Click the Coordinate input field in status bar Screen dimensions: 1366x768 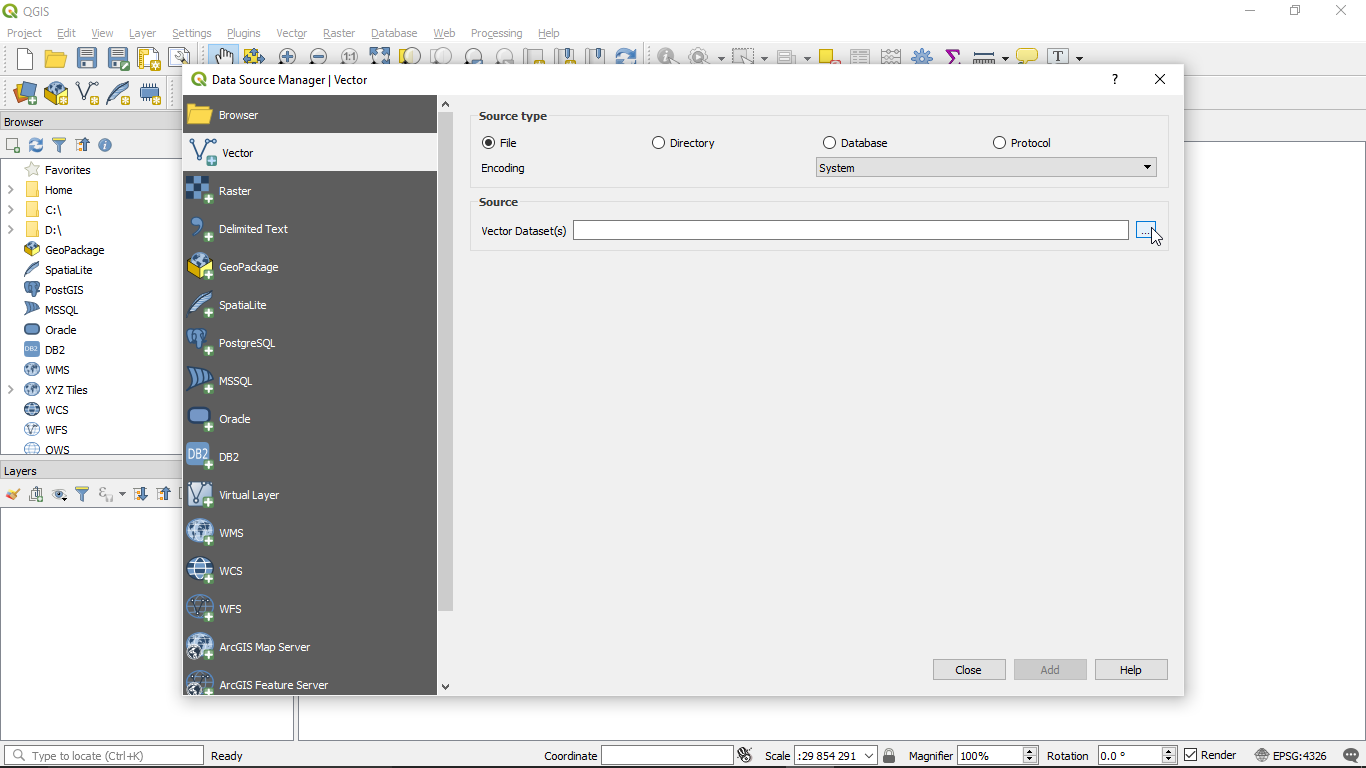[x=667, y=756]
